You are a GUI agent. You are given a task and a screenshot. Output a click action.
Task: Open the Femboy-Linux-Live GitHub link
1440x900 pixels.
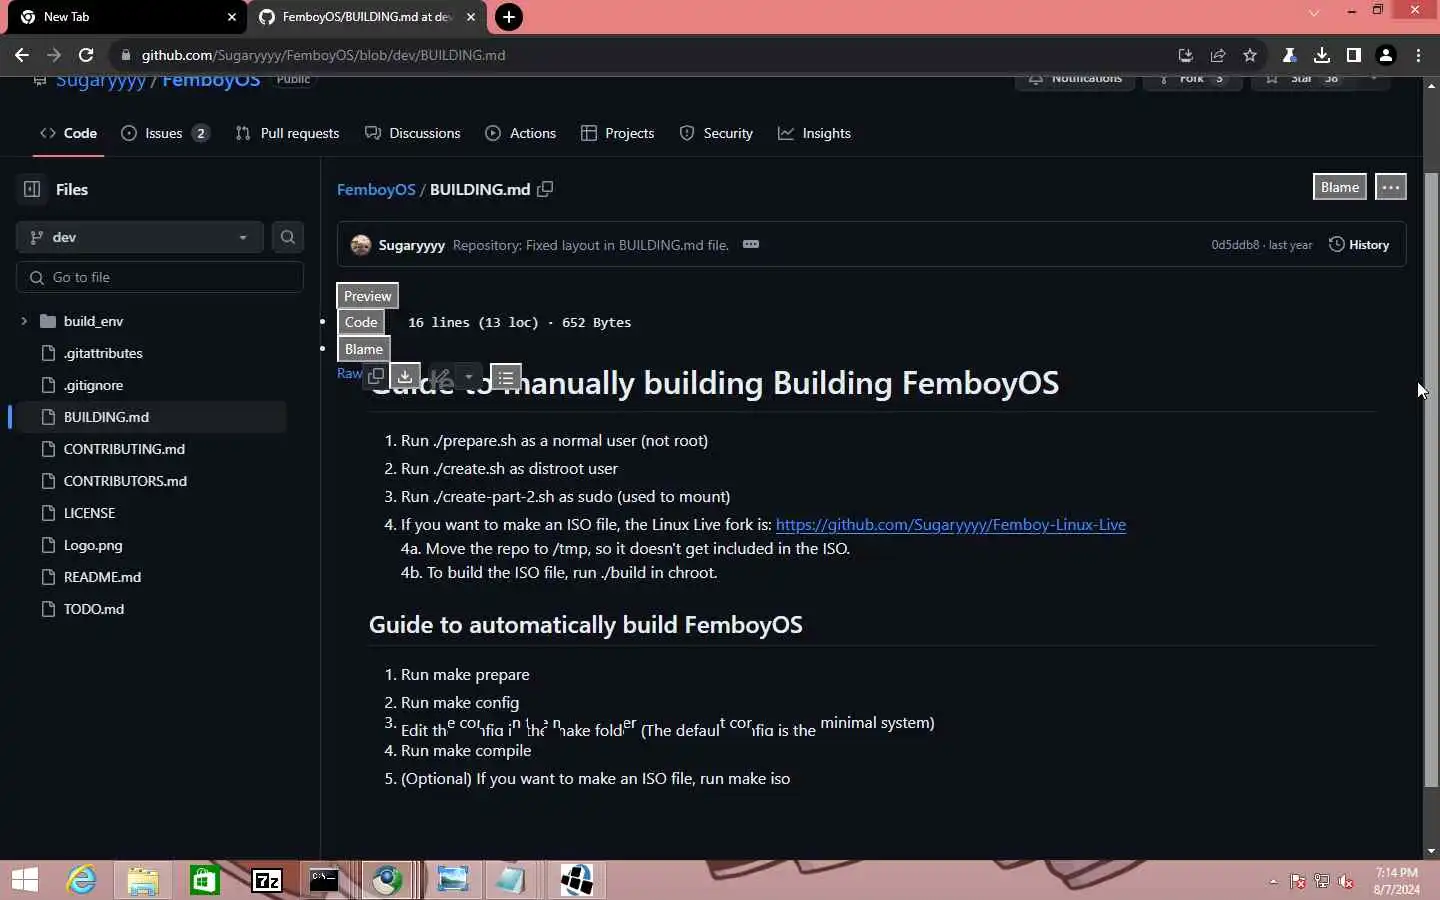(x=950, y=524)
